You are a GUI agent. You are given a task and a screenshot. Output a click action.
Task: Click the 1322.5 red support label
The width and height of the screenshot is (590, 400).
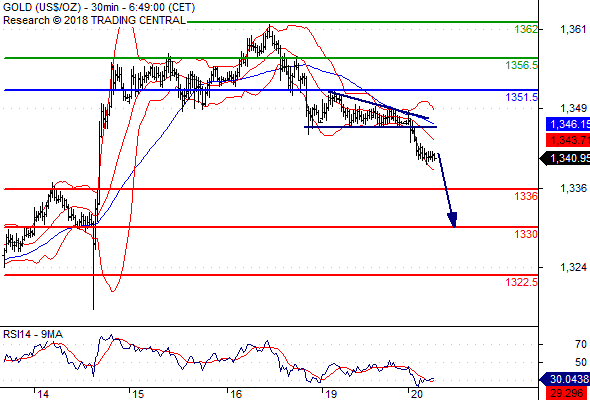(x=522, y=282)
